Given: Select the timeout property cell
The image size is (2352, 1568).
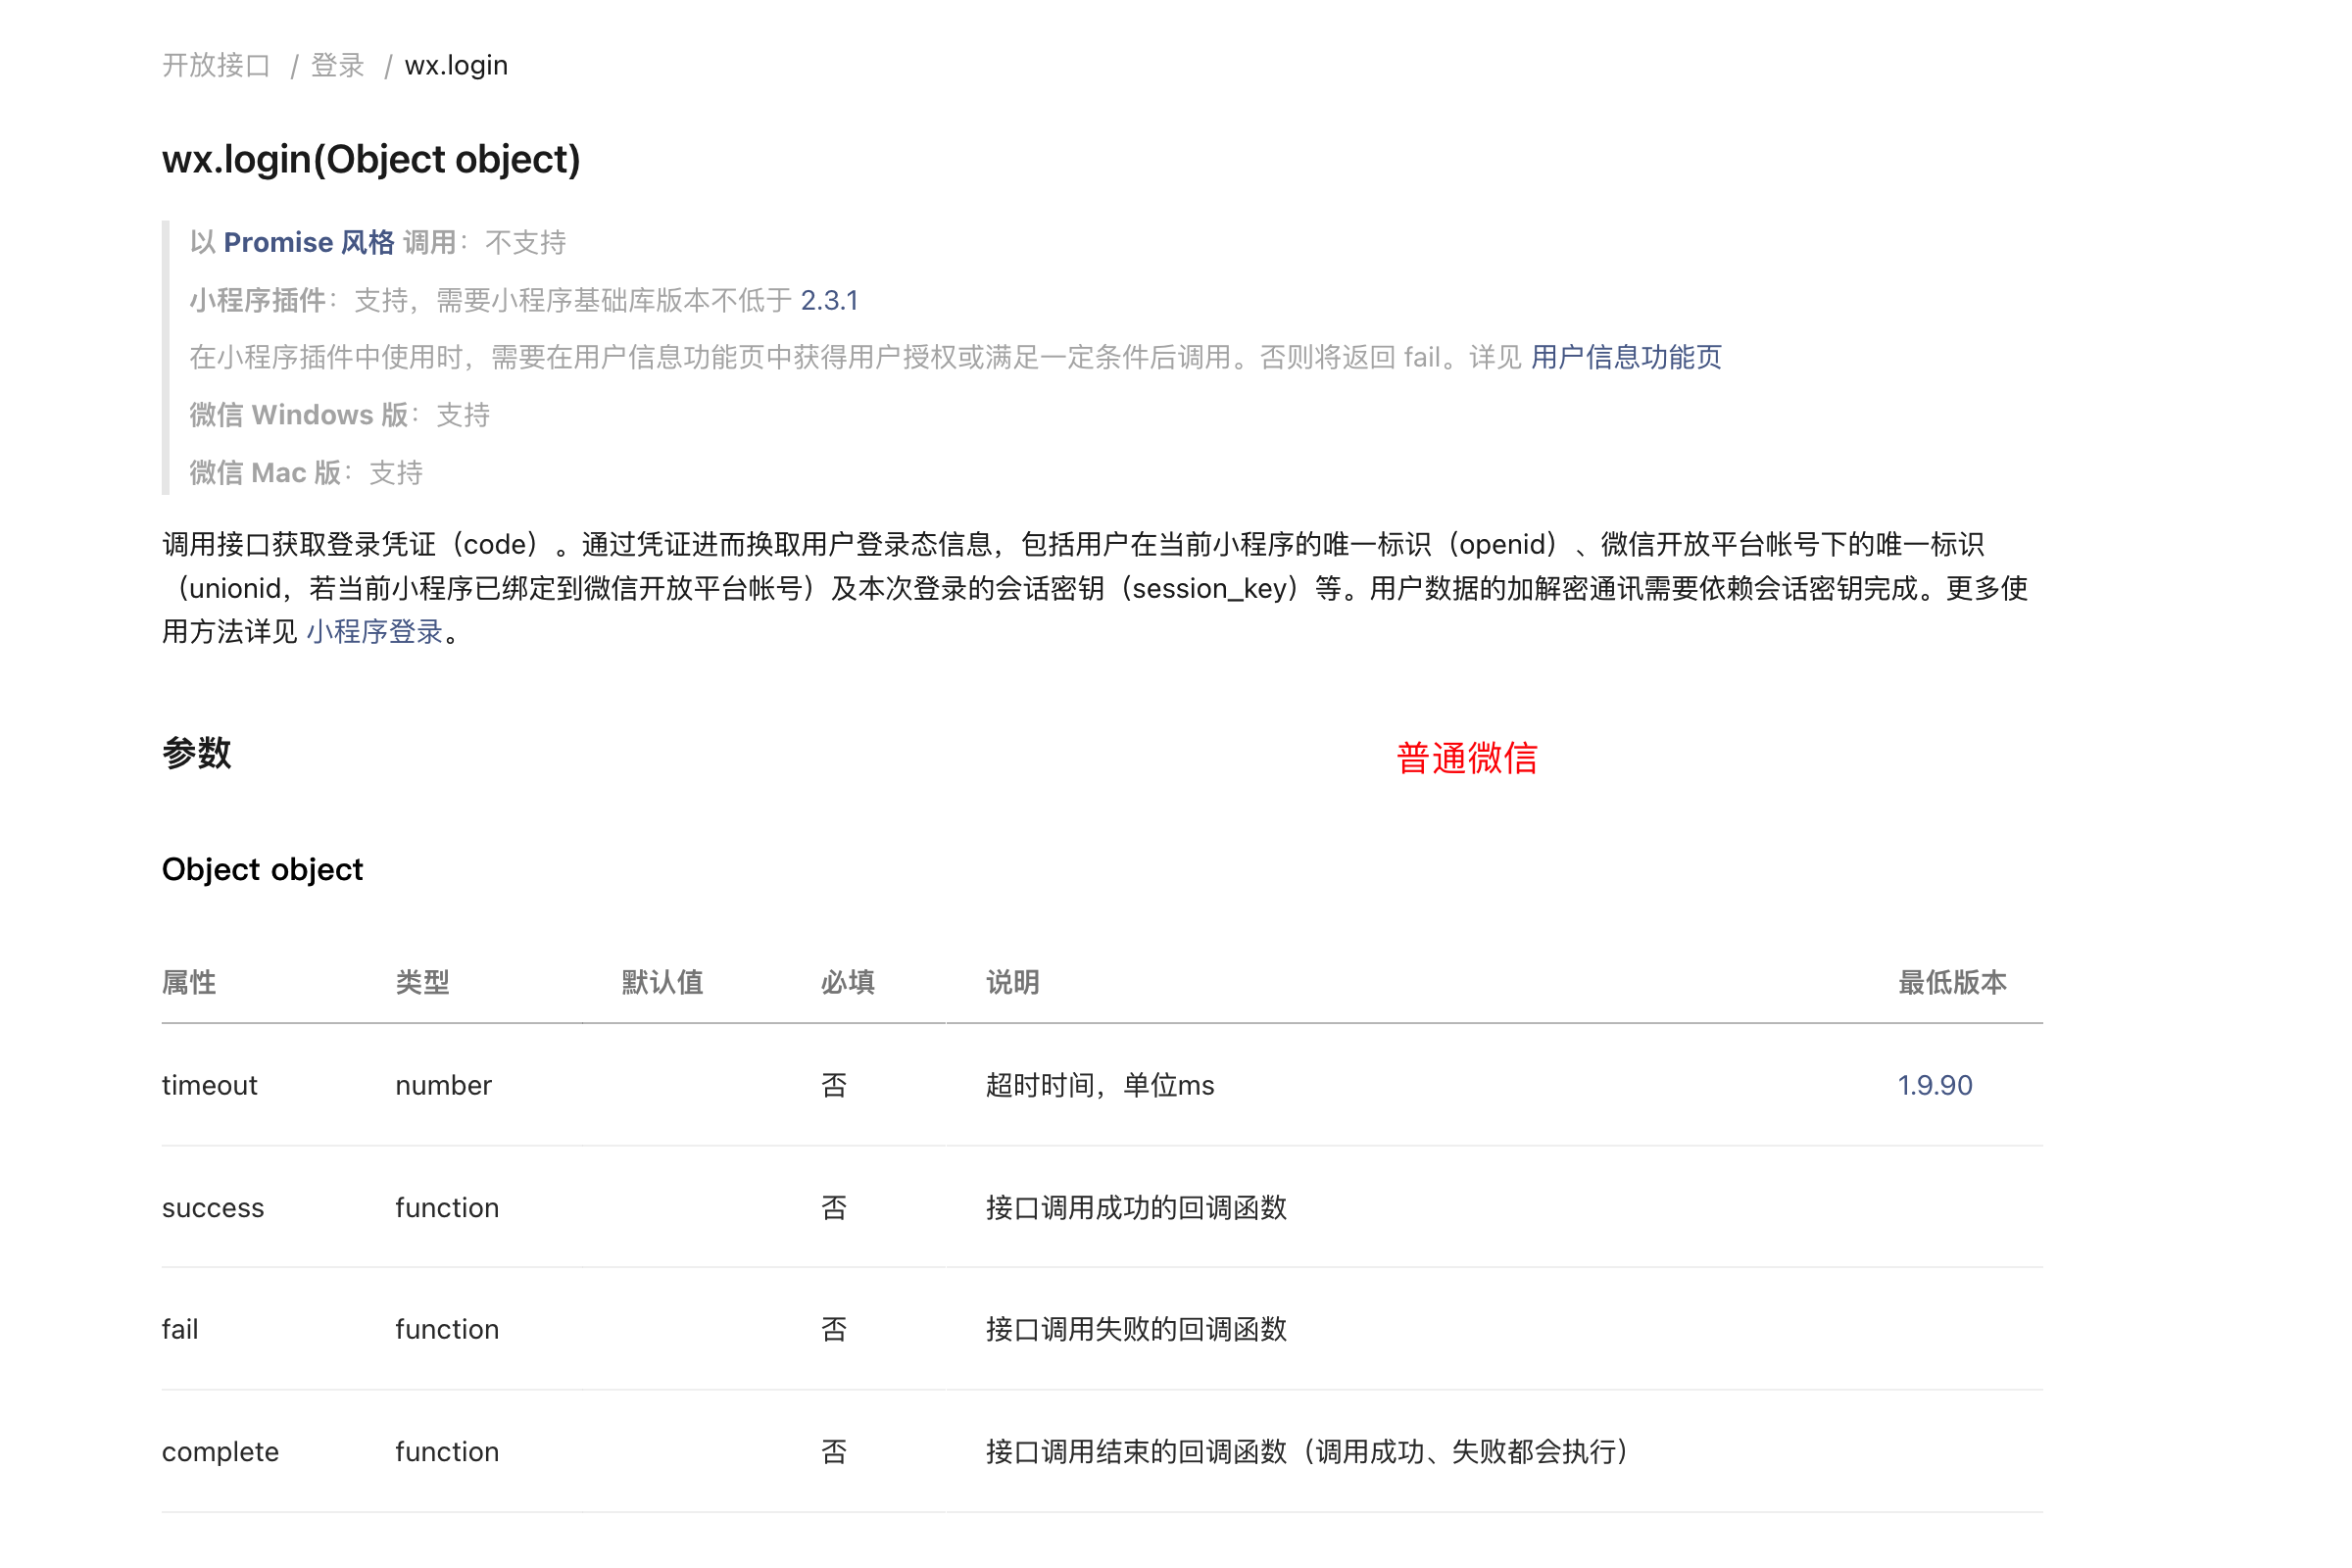Looking at the screenshot, I should 210,1086.
